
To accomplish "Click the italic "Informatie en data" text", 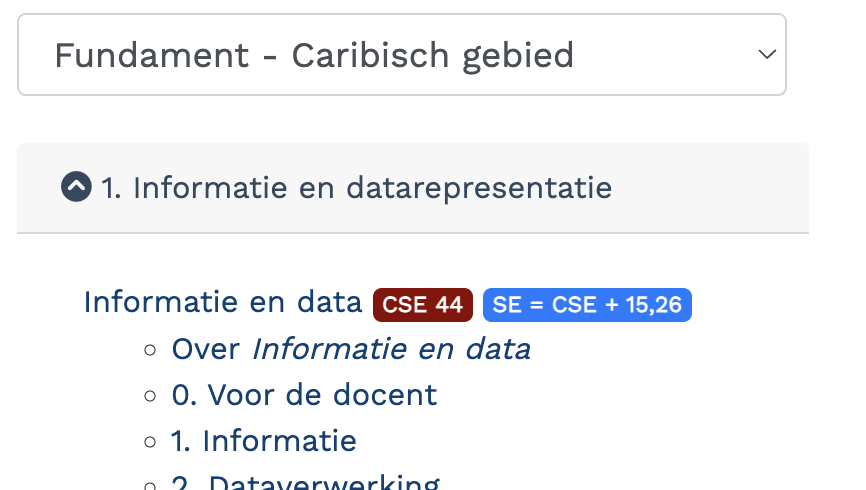I will [391, 349].
